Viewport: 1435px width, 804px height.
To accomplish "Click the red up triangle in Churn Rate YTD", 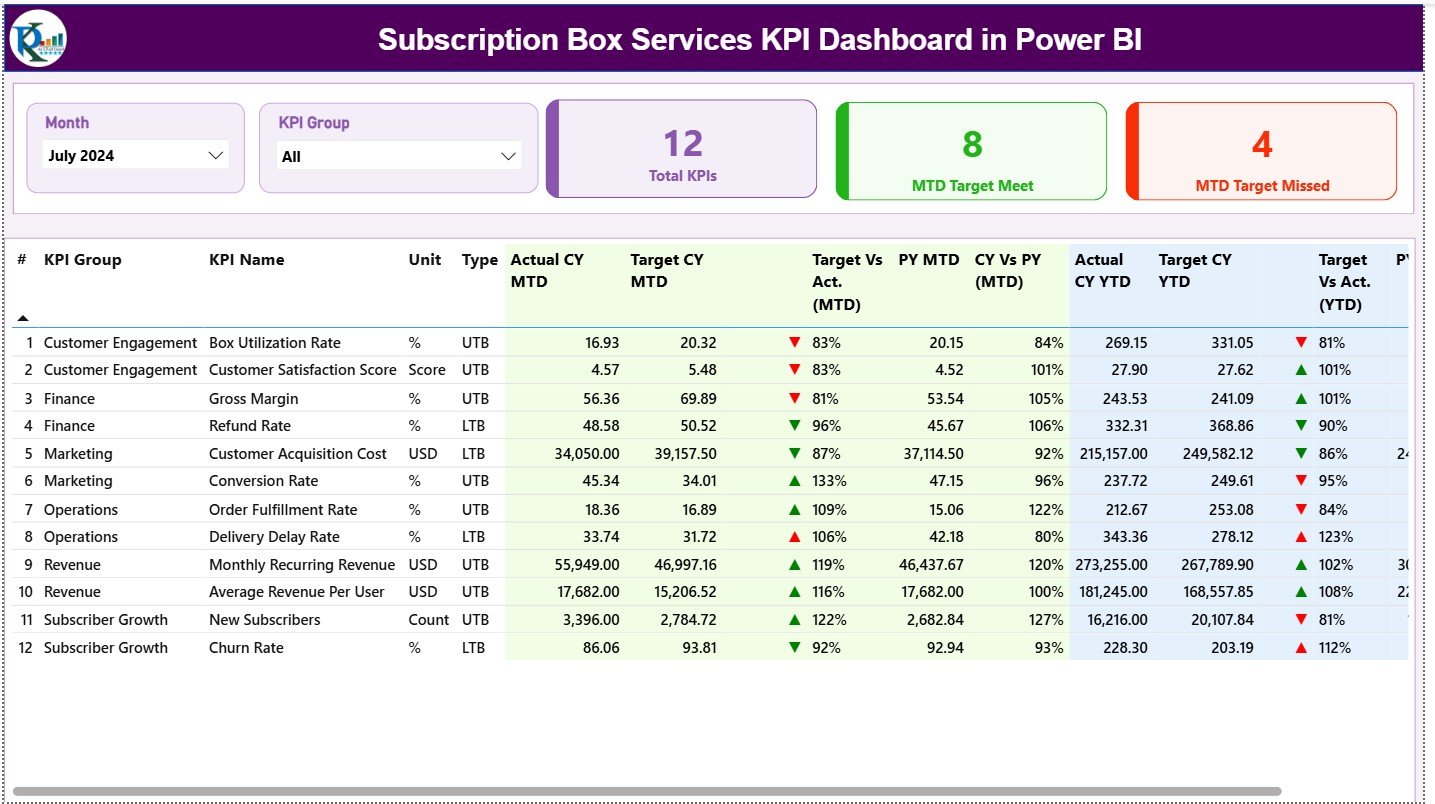I will pos(1300,647).
